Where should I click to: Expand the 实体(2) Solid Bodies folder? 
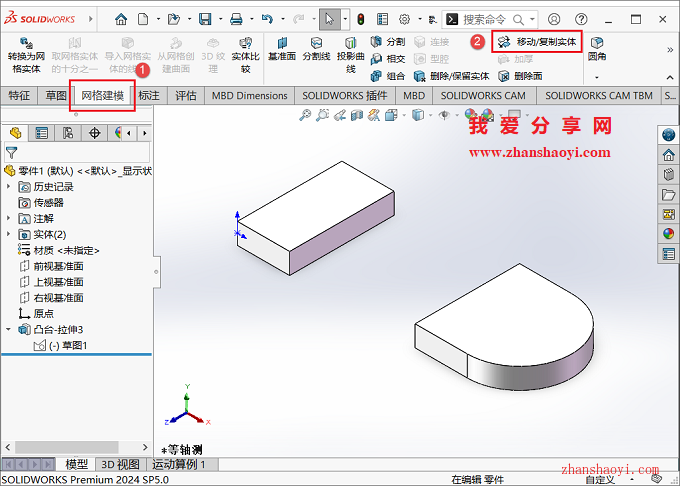coord(10,234)
